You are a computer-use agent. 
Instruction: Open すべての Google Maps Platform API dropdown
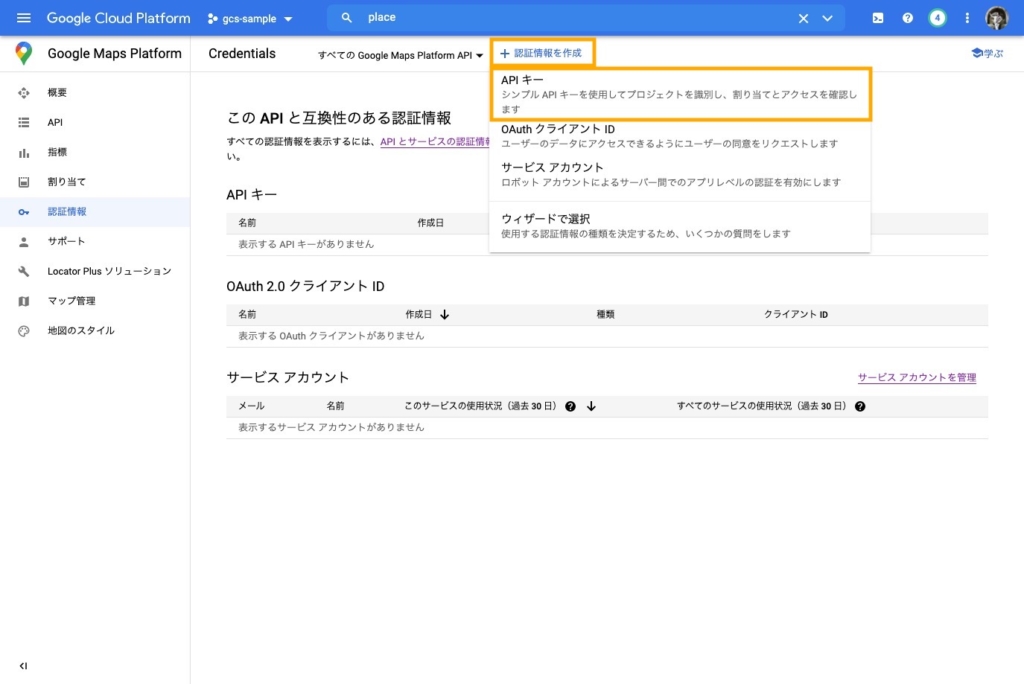click(x=400, y=56)
